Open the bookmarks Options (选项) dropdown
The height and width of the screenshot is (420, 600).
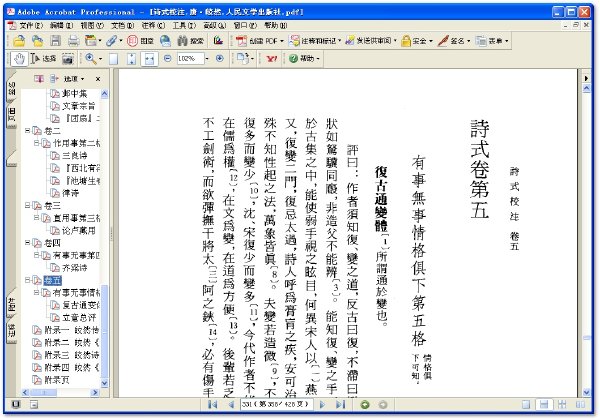[74, 79]
